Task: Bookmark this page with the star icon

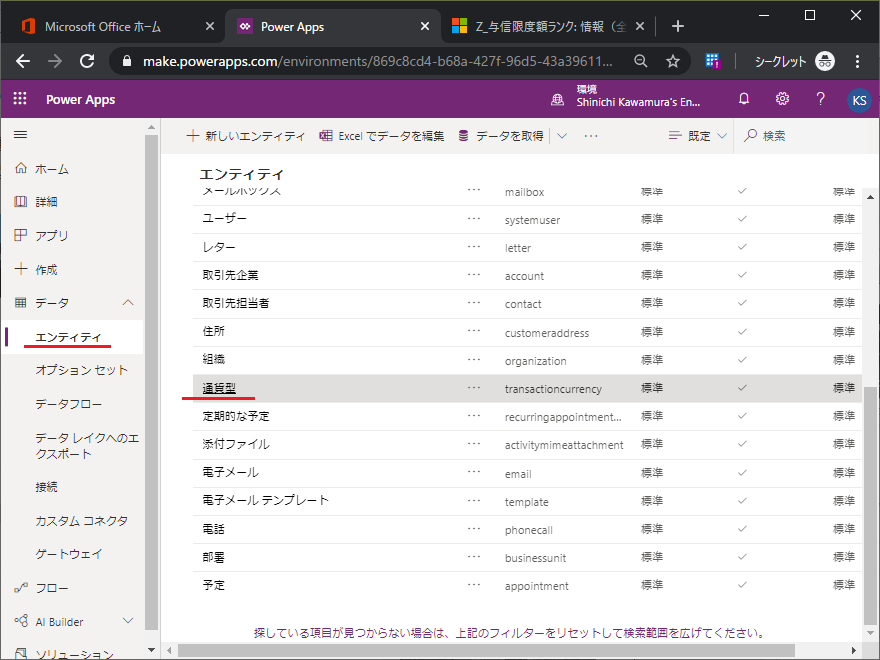Action: tap(673, 61)
